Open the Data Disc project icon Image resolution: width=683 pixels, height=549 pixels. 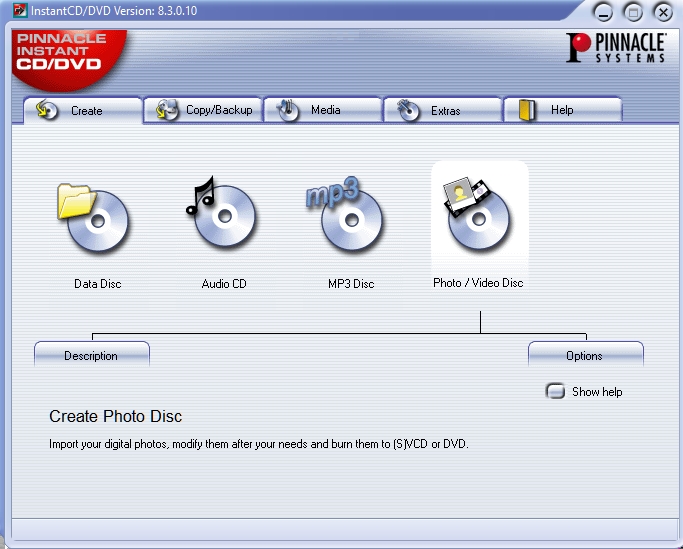[x=93, y=217]
